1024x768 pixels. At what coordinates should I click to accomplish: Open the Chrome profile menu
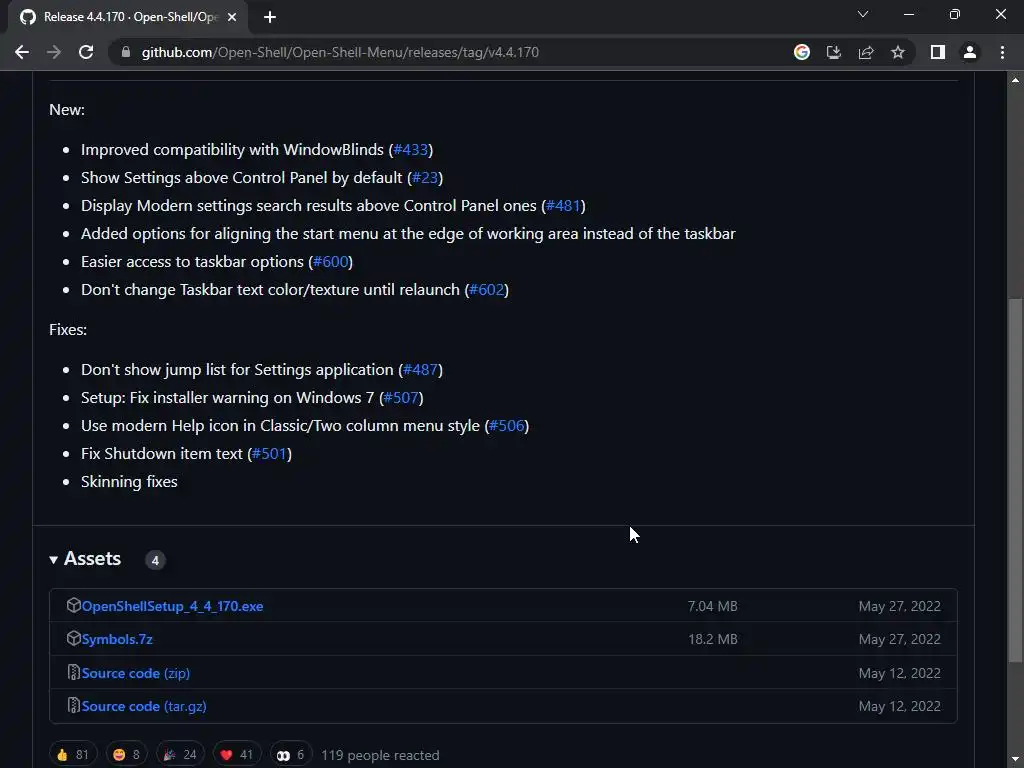[970, 52]
